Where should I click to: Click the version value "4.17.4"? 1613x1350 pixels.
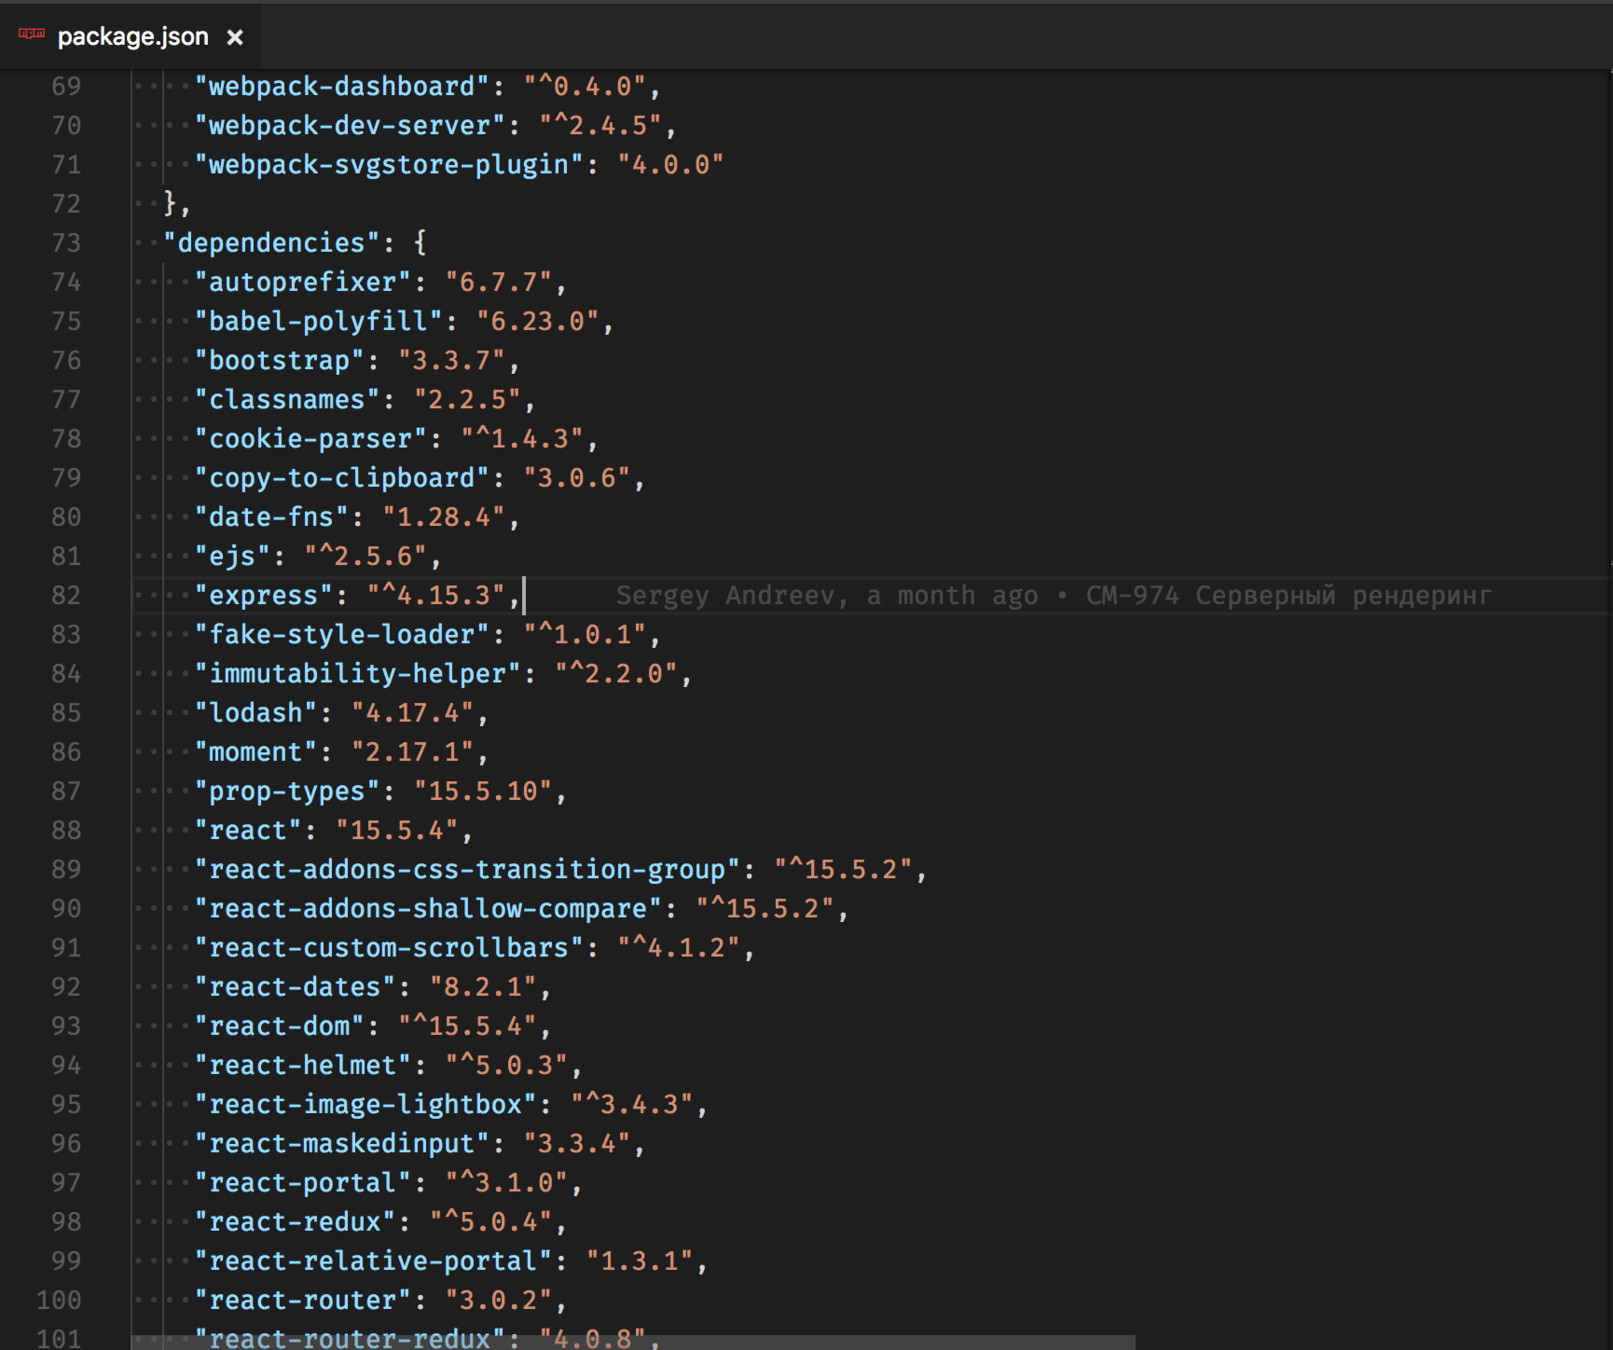coord(413,713)
